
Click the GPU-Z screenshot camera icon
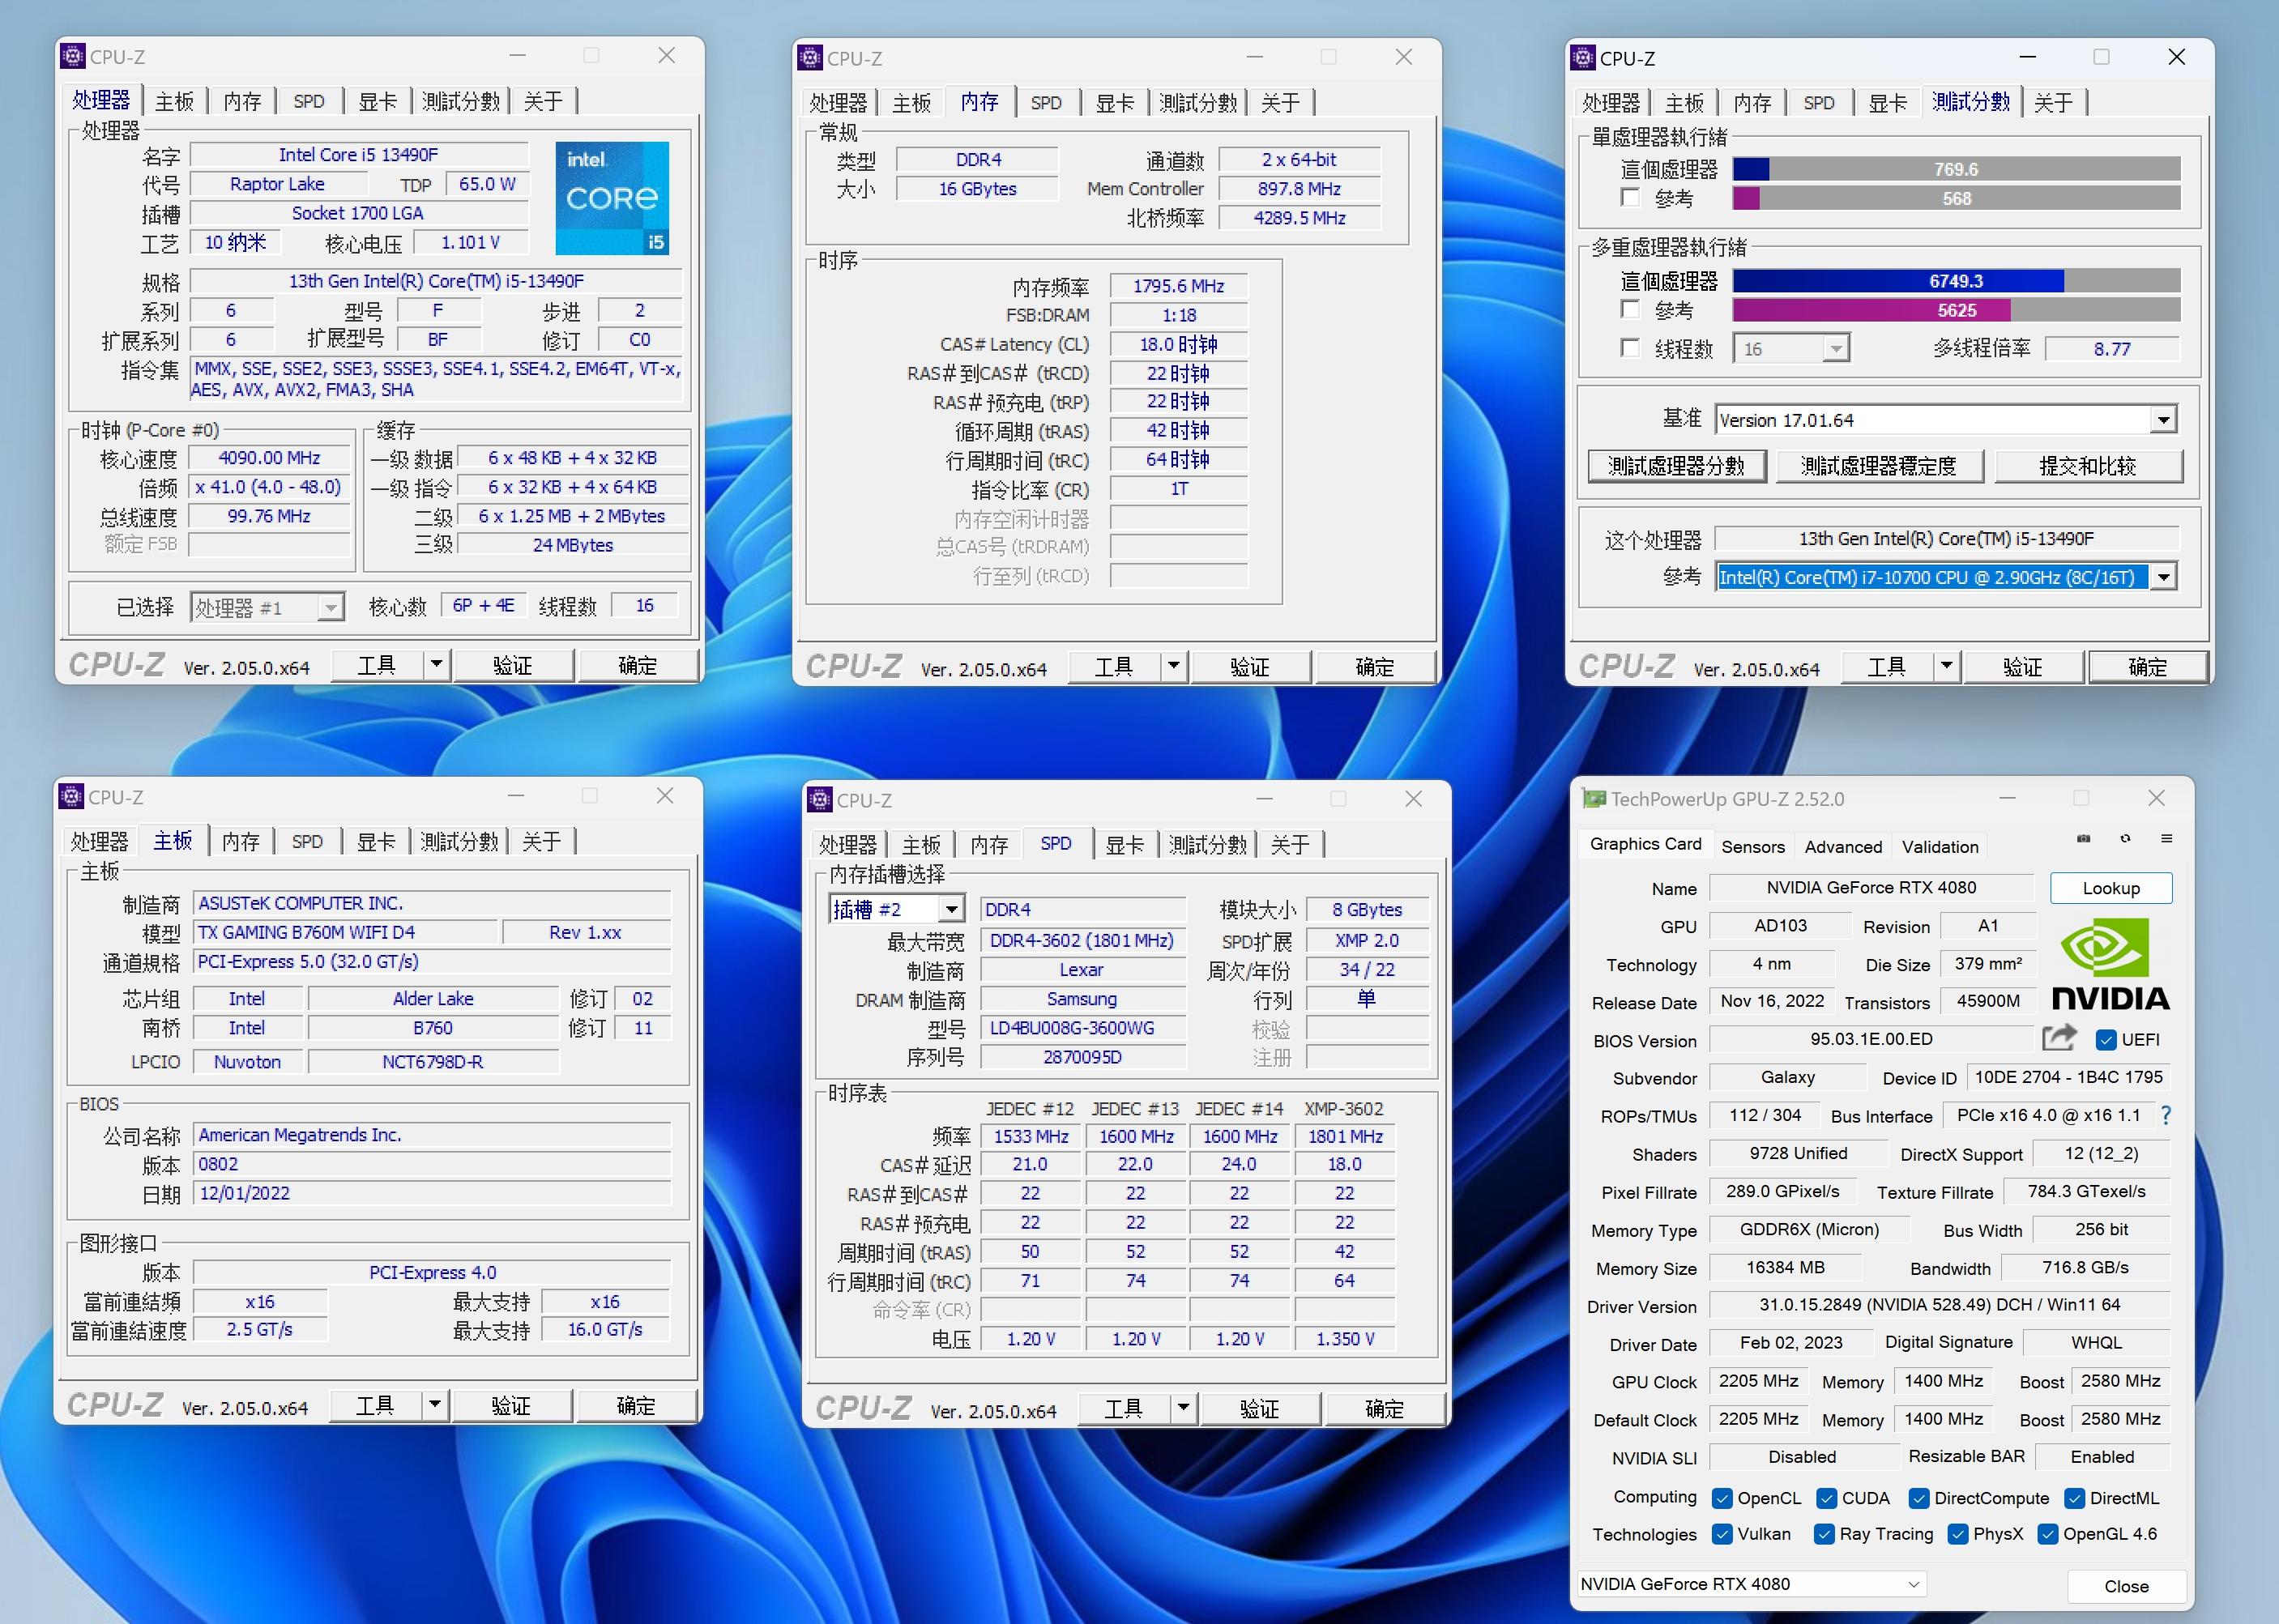pyautogui.click(x=2083, y=839)
